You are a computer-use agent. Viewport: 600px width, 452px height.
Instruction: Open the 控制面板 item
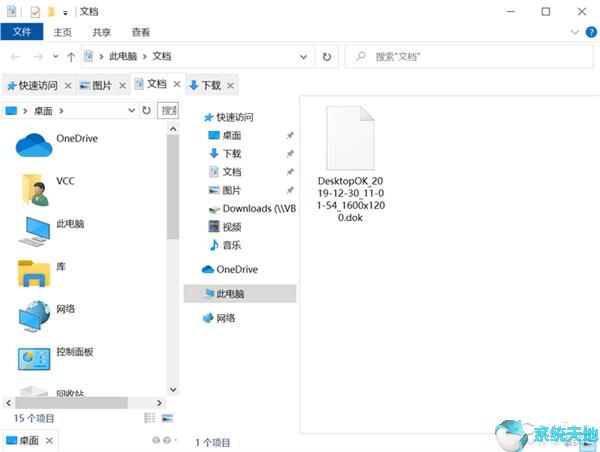tap(55, 358)
